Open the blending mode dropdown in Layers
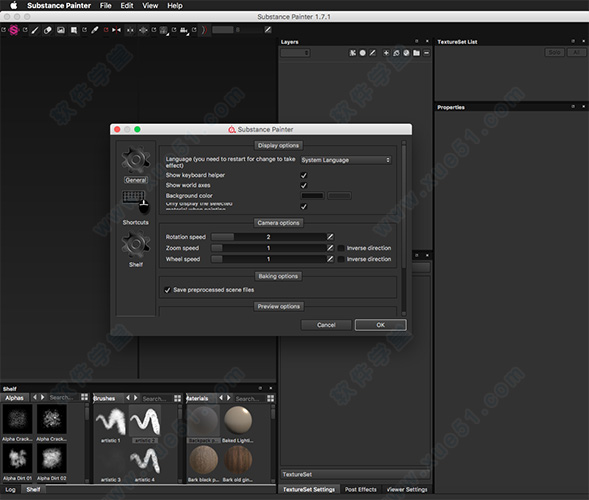 coord(295,53)
